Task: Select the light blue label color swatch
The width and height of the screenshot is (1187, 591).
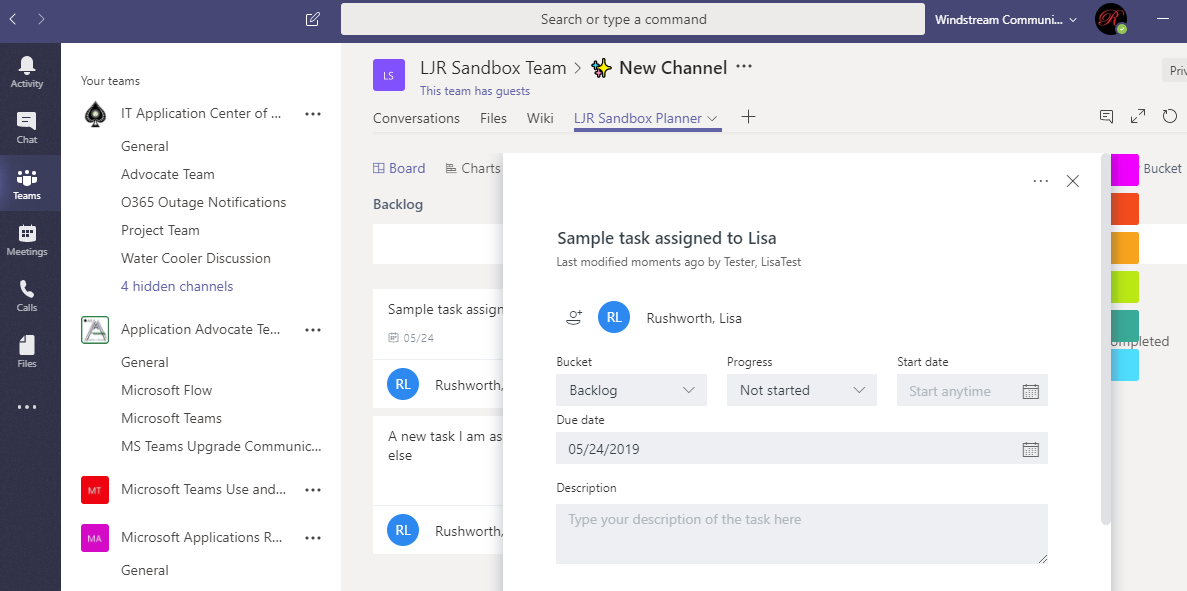Action: click(x=1125, y=365)
